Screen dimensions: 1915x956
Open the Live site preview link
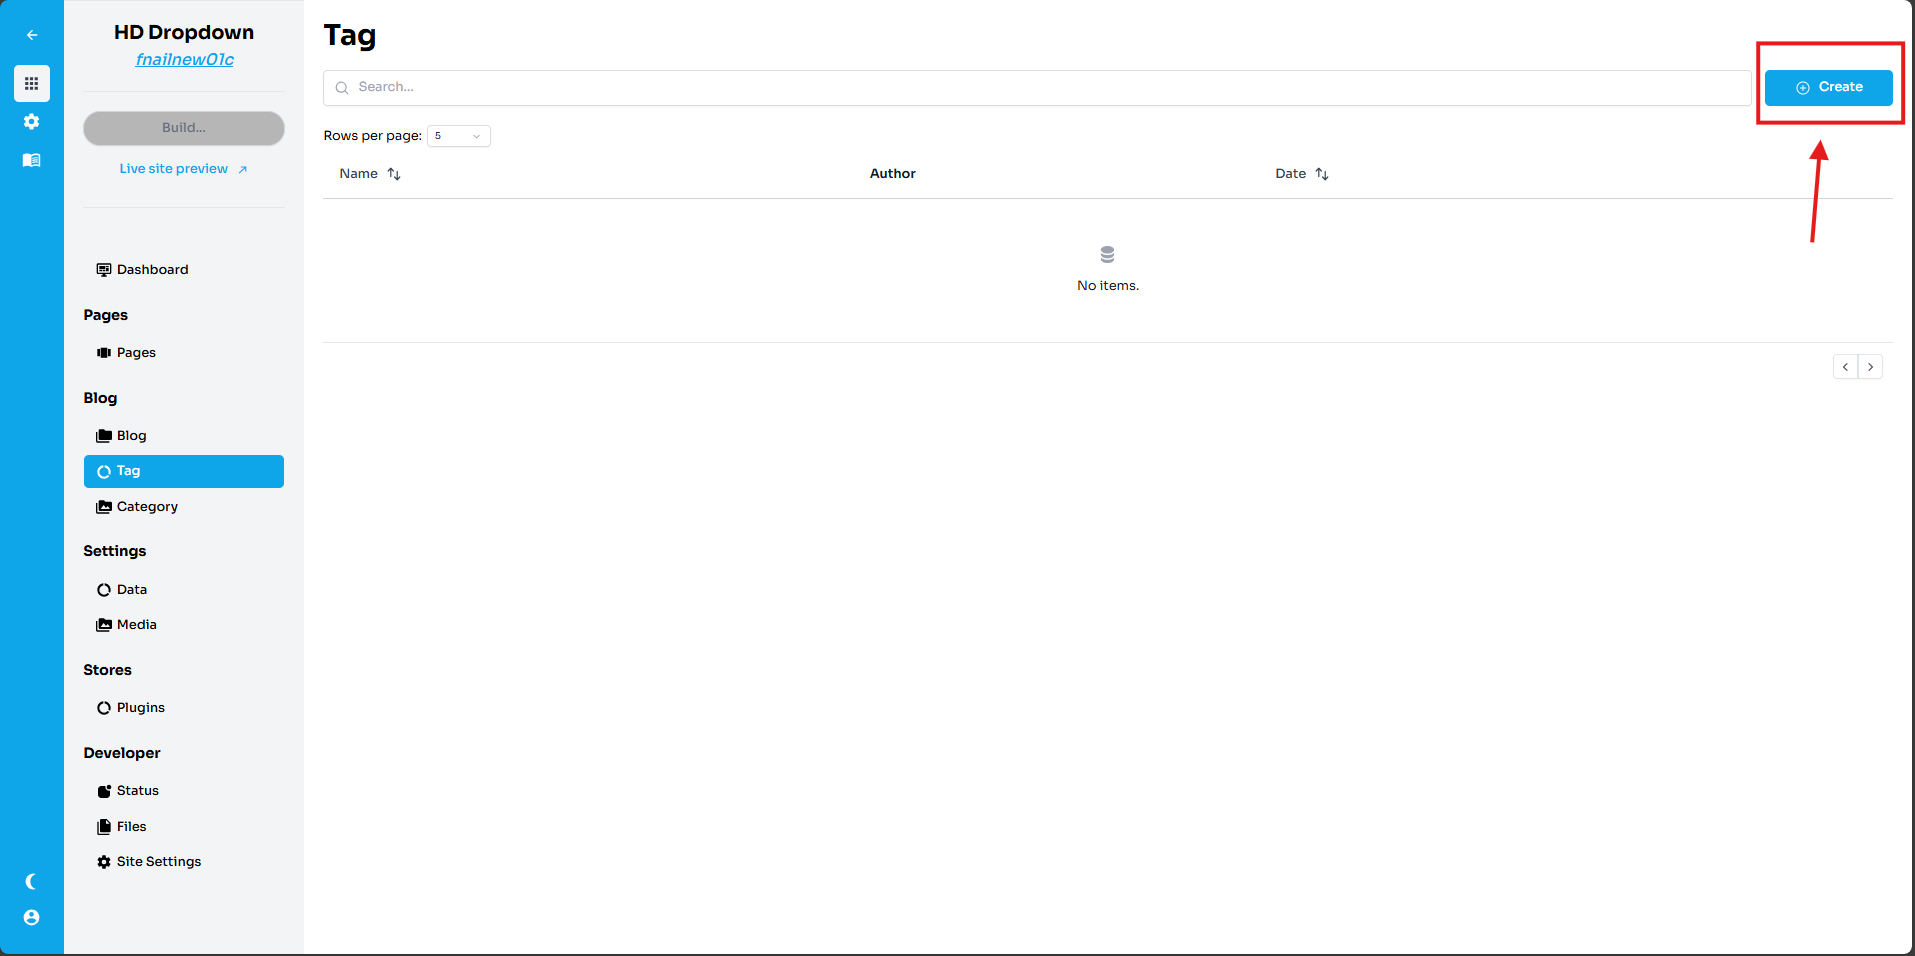click(183, 169)
